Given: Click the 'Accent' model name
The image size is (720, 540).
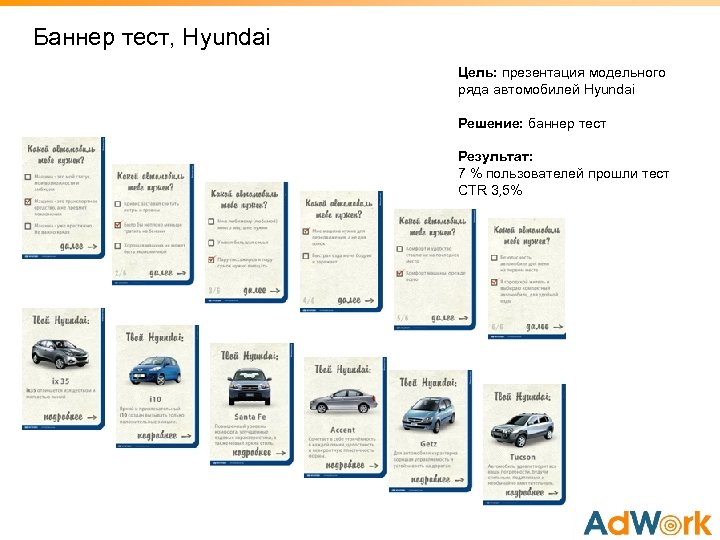Looking at the screenshot, I should pos(343,430).
